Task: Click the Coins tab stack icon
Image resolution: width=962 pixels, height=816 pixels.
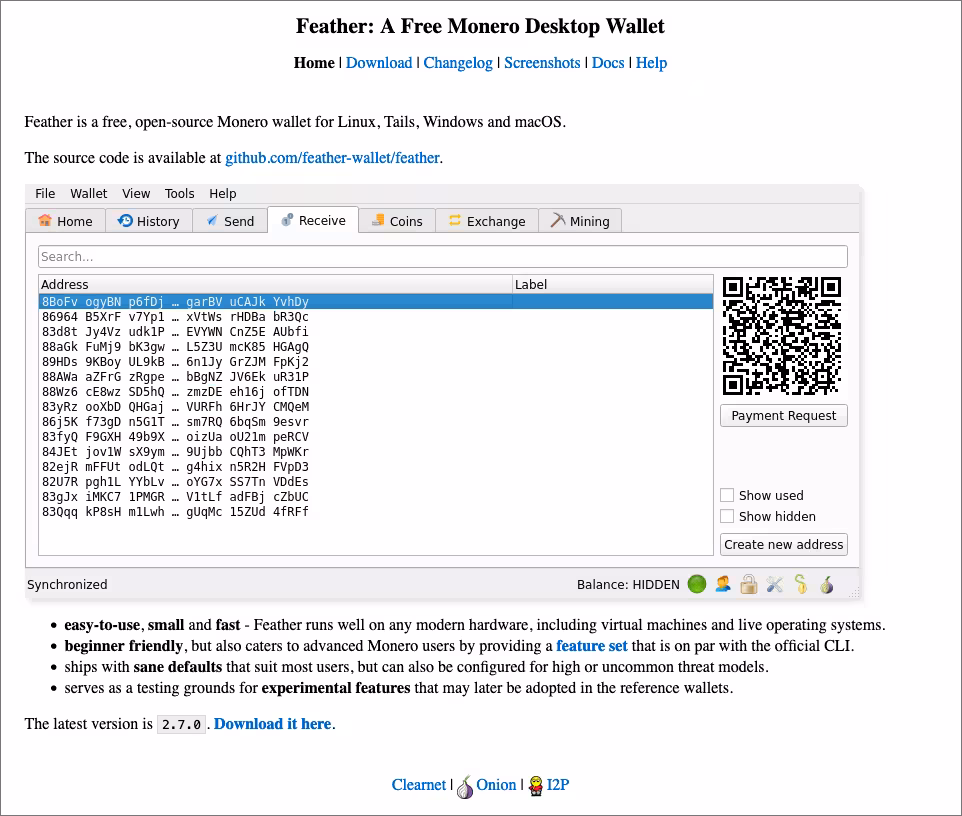Action: (378, 220)
